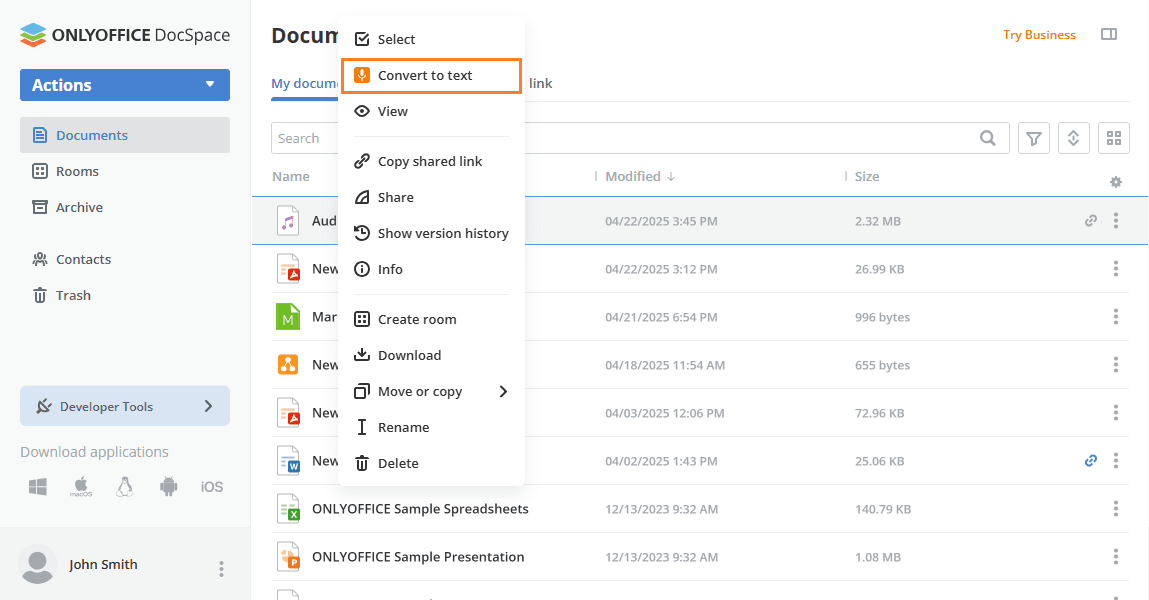Viewport: 1149px width, 600px height.
Task: Open the Actions dropdown button
Action: pos(125,85)
